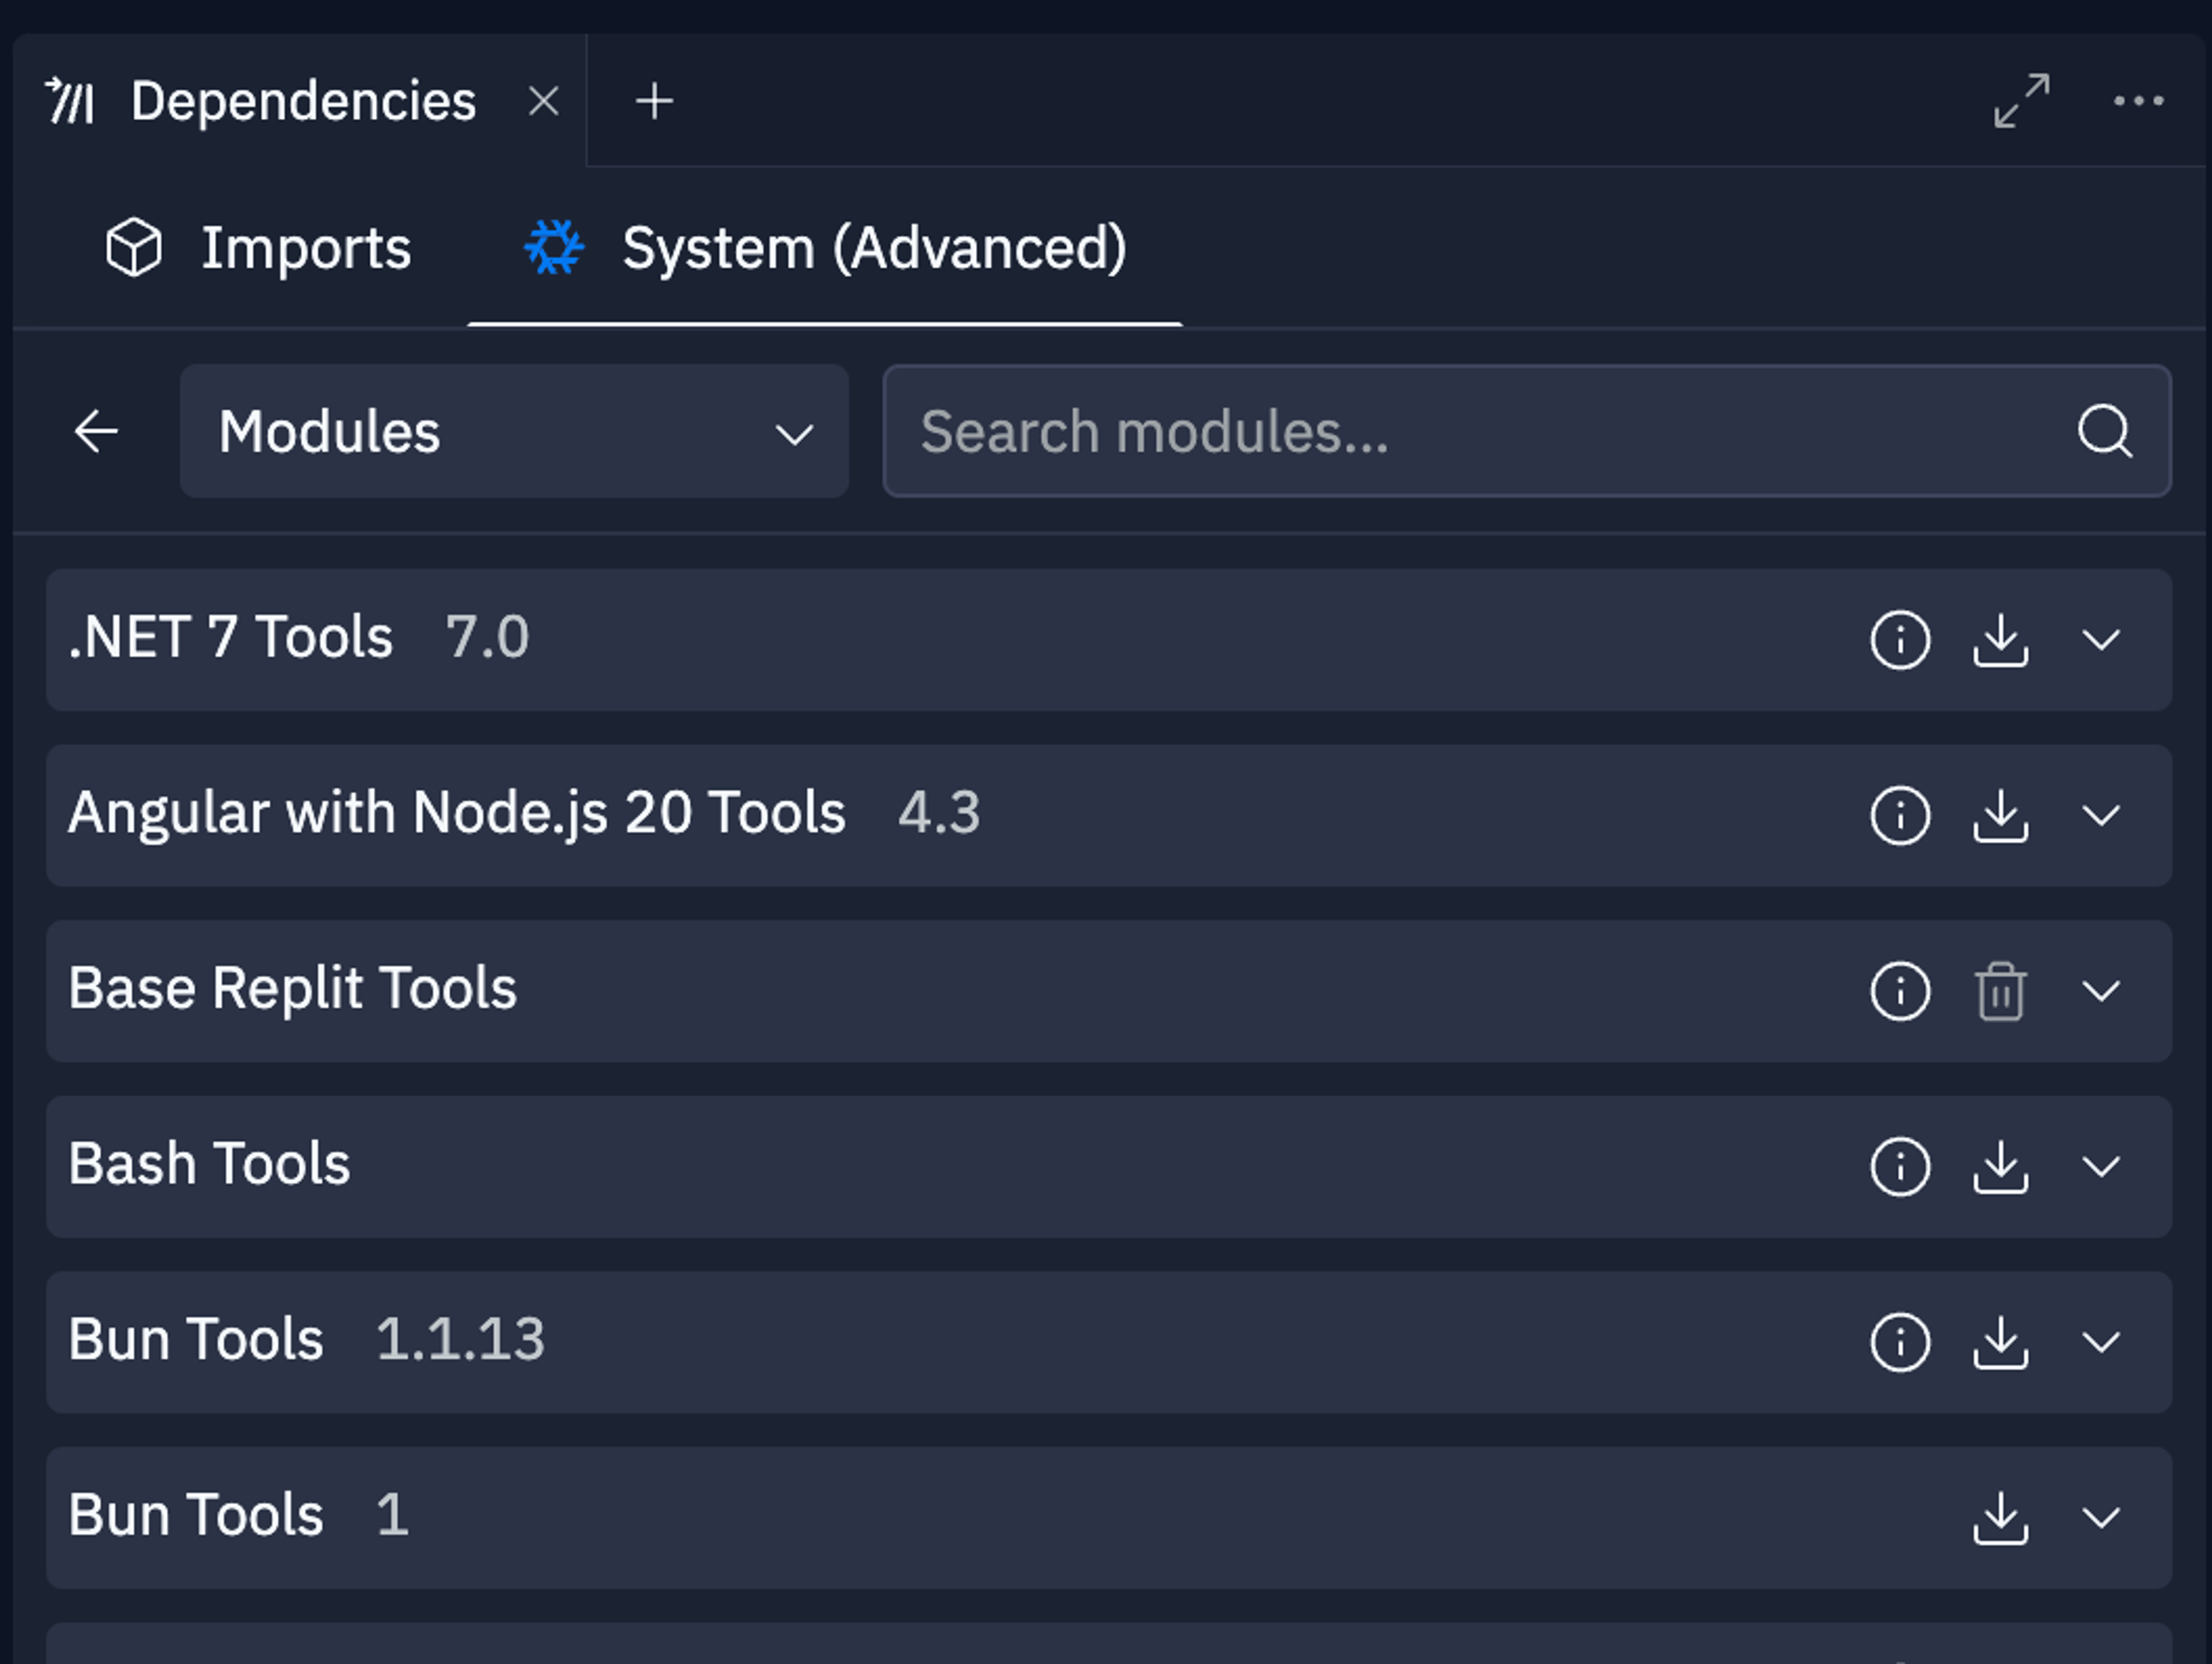The height and width of the screenshot is (1664, 2212).
Task: Go back using the left arrow
Action: click(x=96, y=431)
